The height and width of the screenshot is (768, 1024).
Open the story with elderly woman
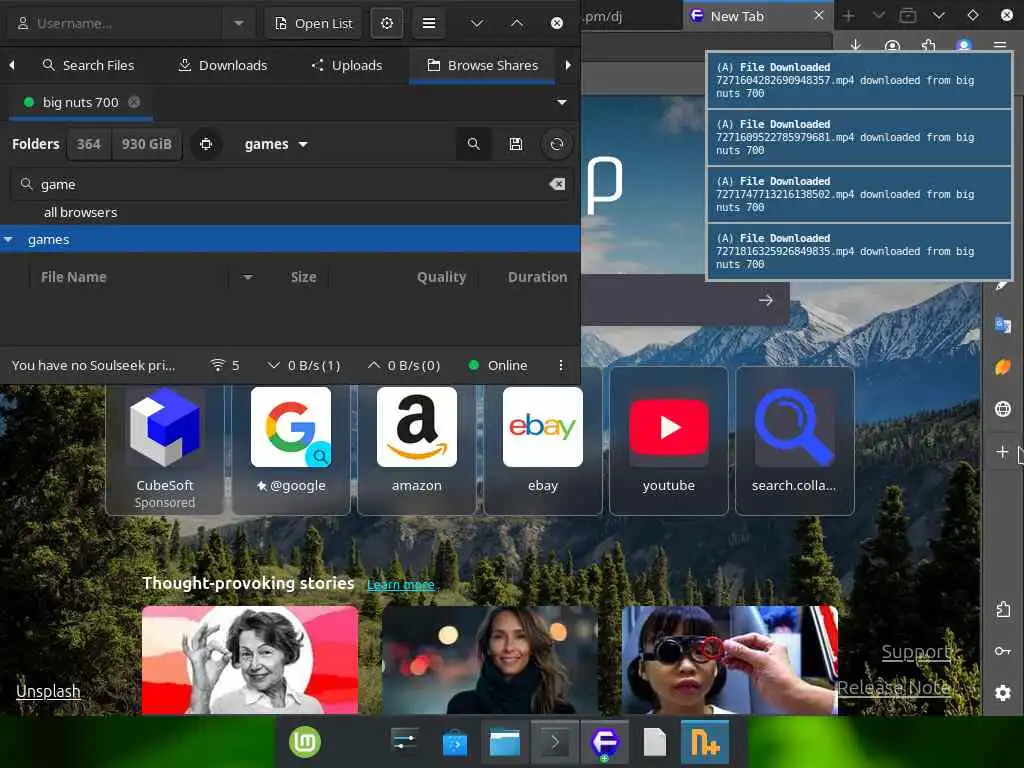point(250,660)
